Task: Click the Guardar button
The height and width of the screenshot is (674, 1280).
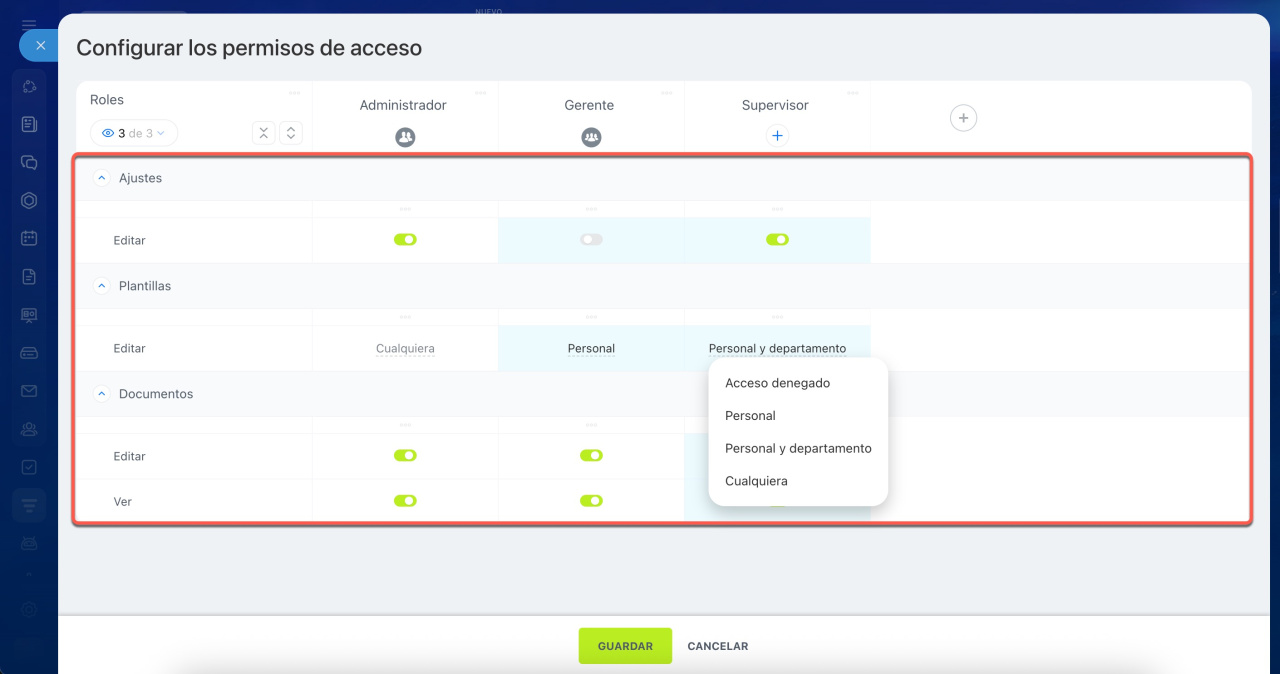Action: click(x=625, y=646)
